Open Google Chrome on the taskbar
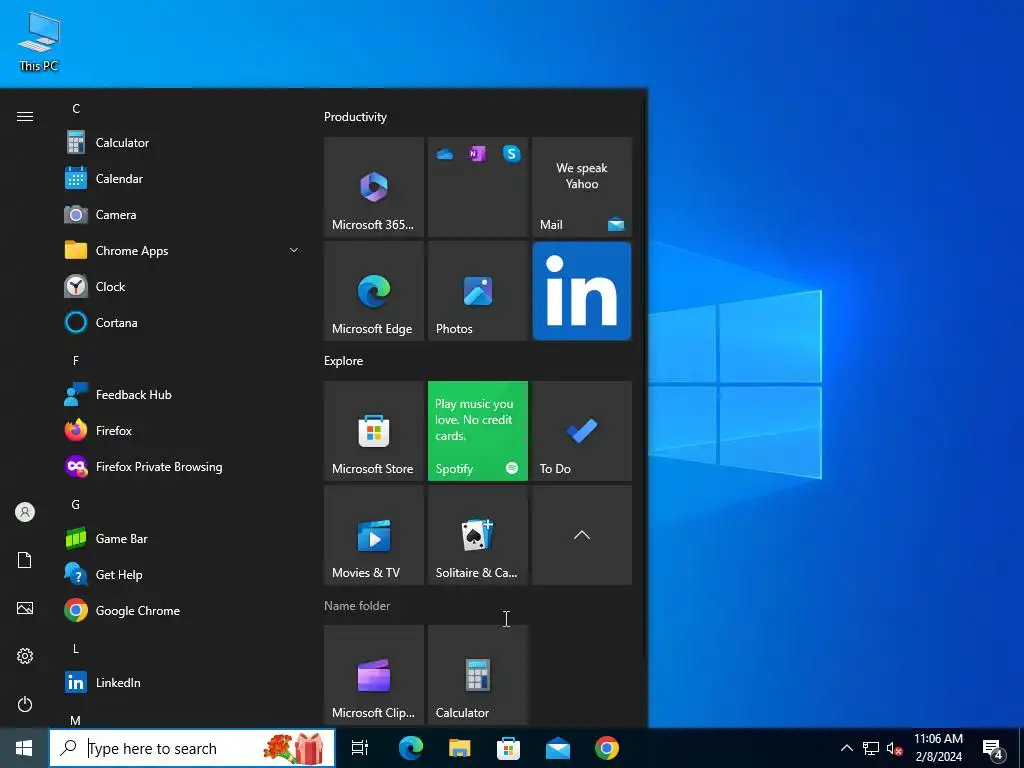Viewport: 1024px width, 768px height. [x=607, y=748]
